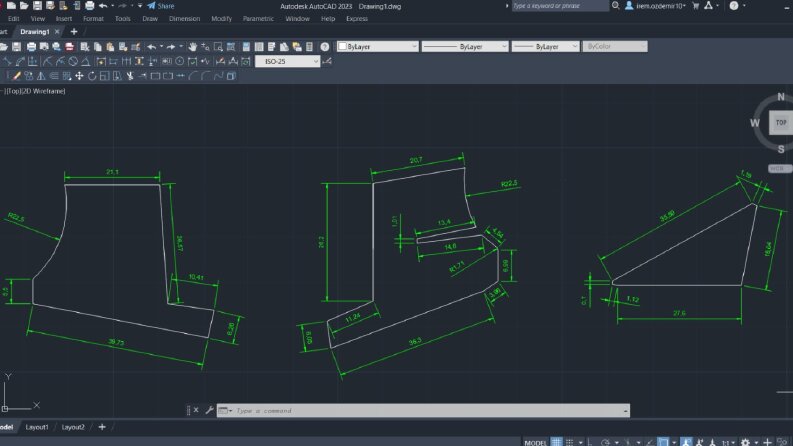Click the Paste clipboard icon in standard toolbar
Image resolution: width=793 pixels, height=446 pixels.
(110, 47)
